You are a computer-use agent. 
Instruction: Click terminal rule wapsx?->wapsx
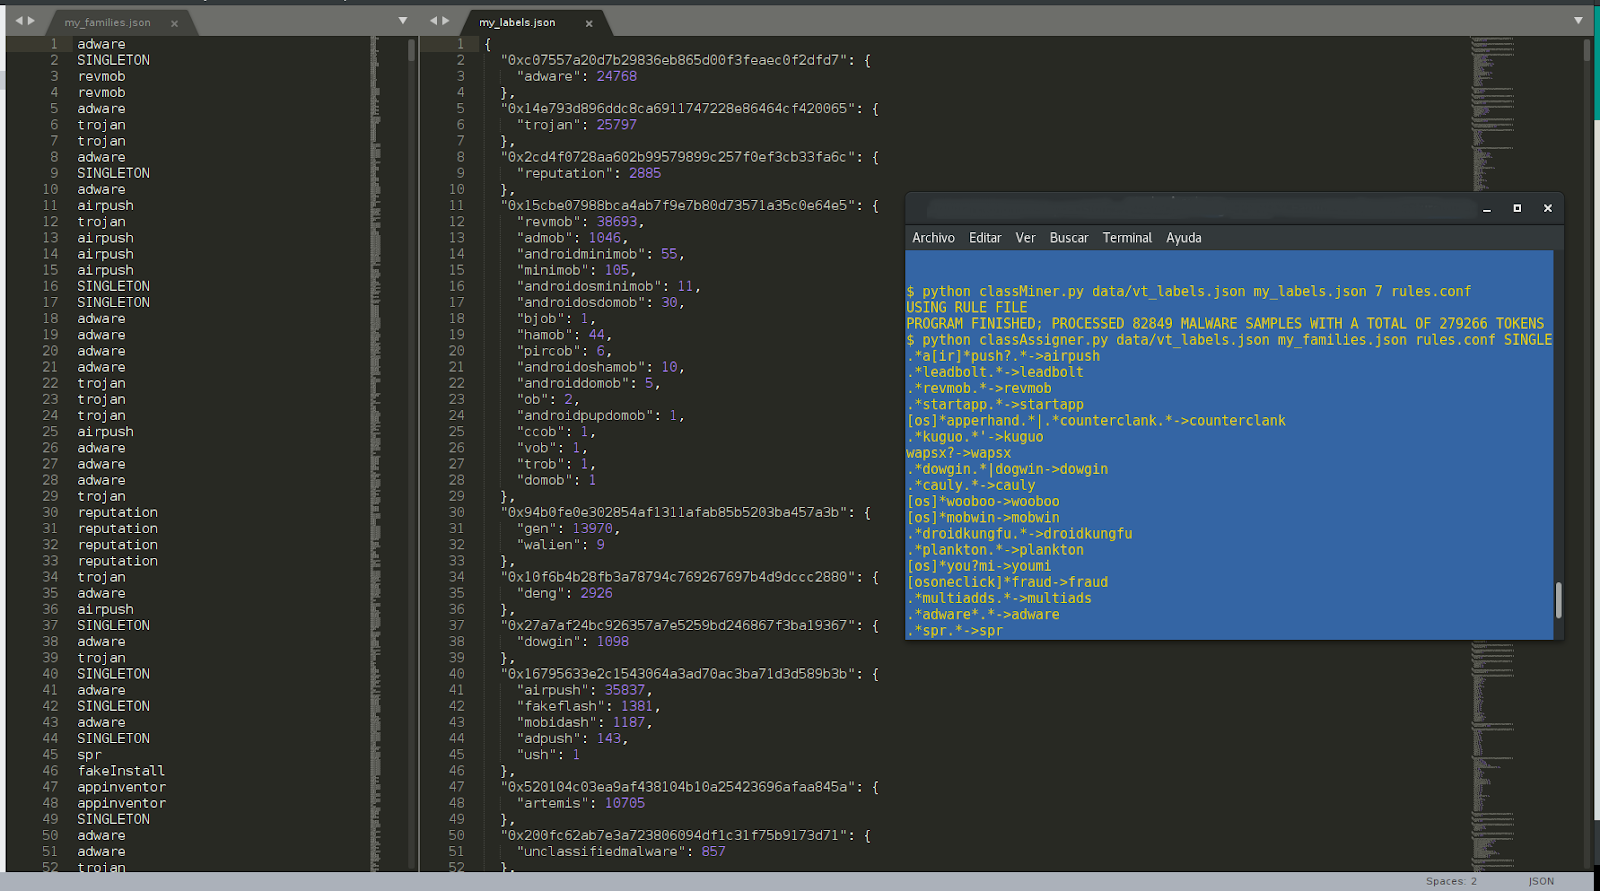(x=958, y=453)
